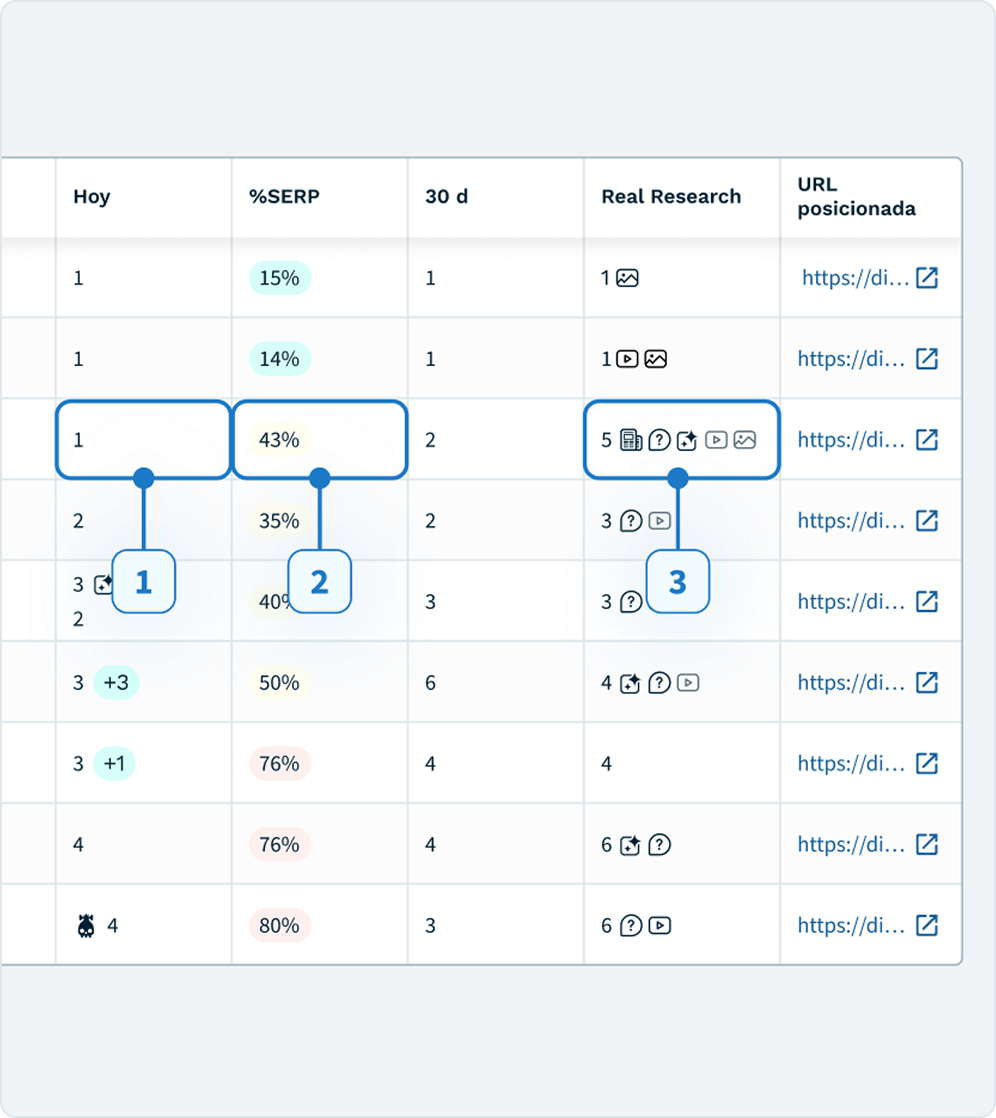Open external link icon in the 80% row

point(927,926)
